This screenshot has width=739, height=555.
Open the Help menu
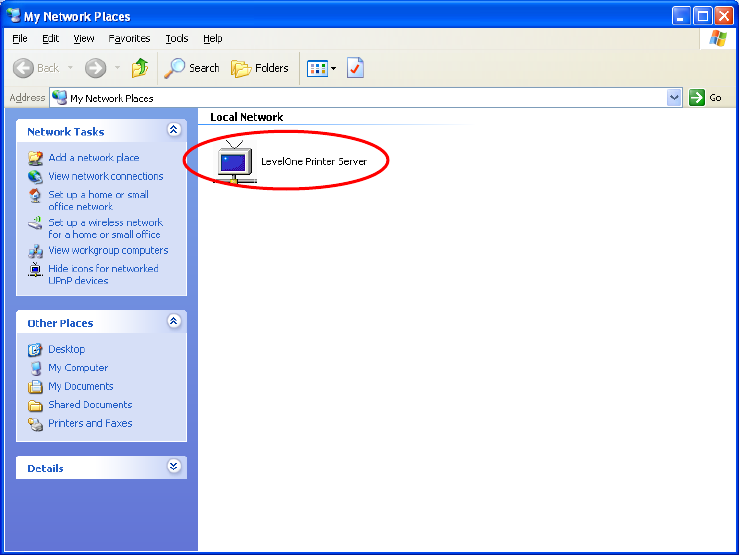tap(213, 39)
